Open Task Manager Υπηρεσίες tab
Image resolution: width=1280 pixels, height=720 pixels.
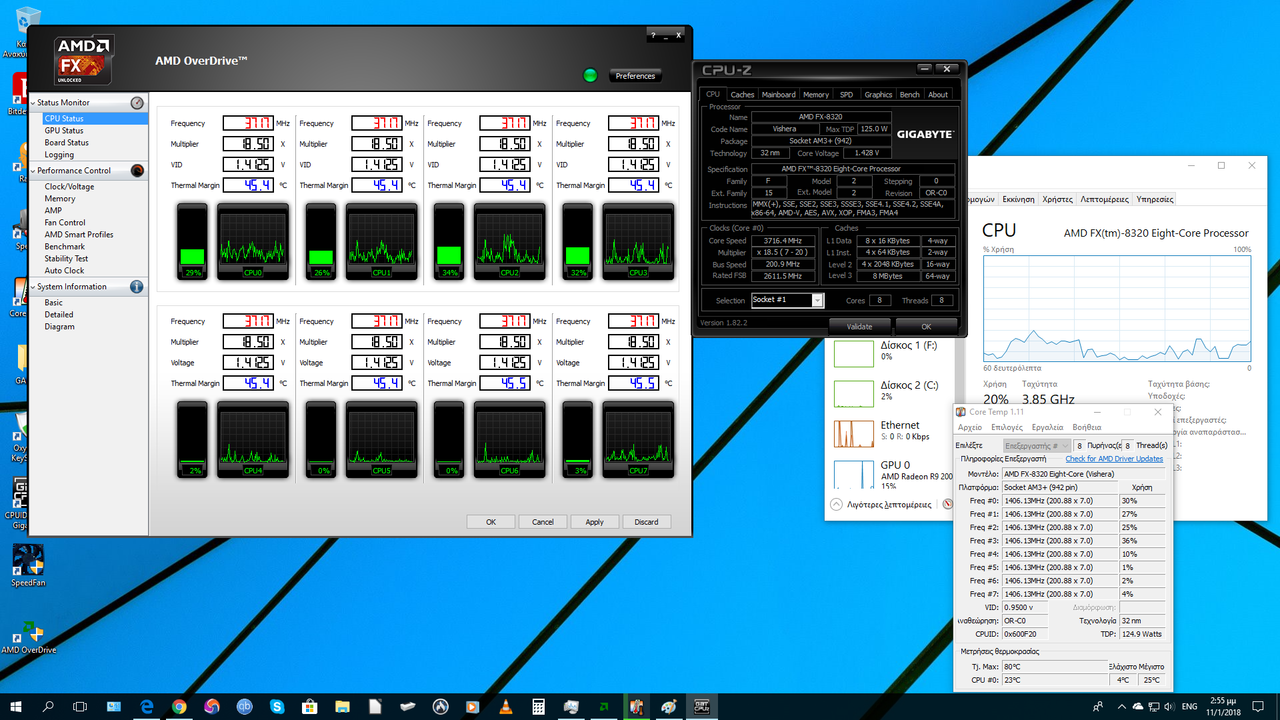(x=1154, y=199)
